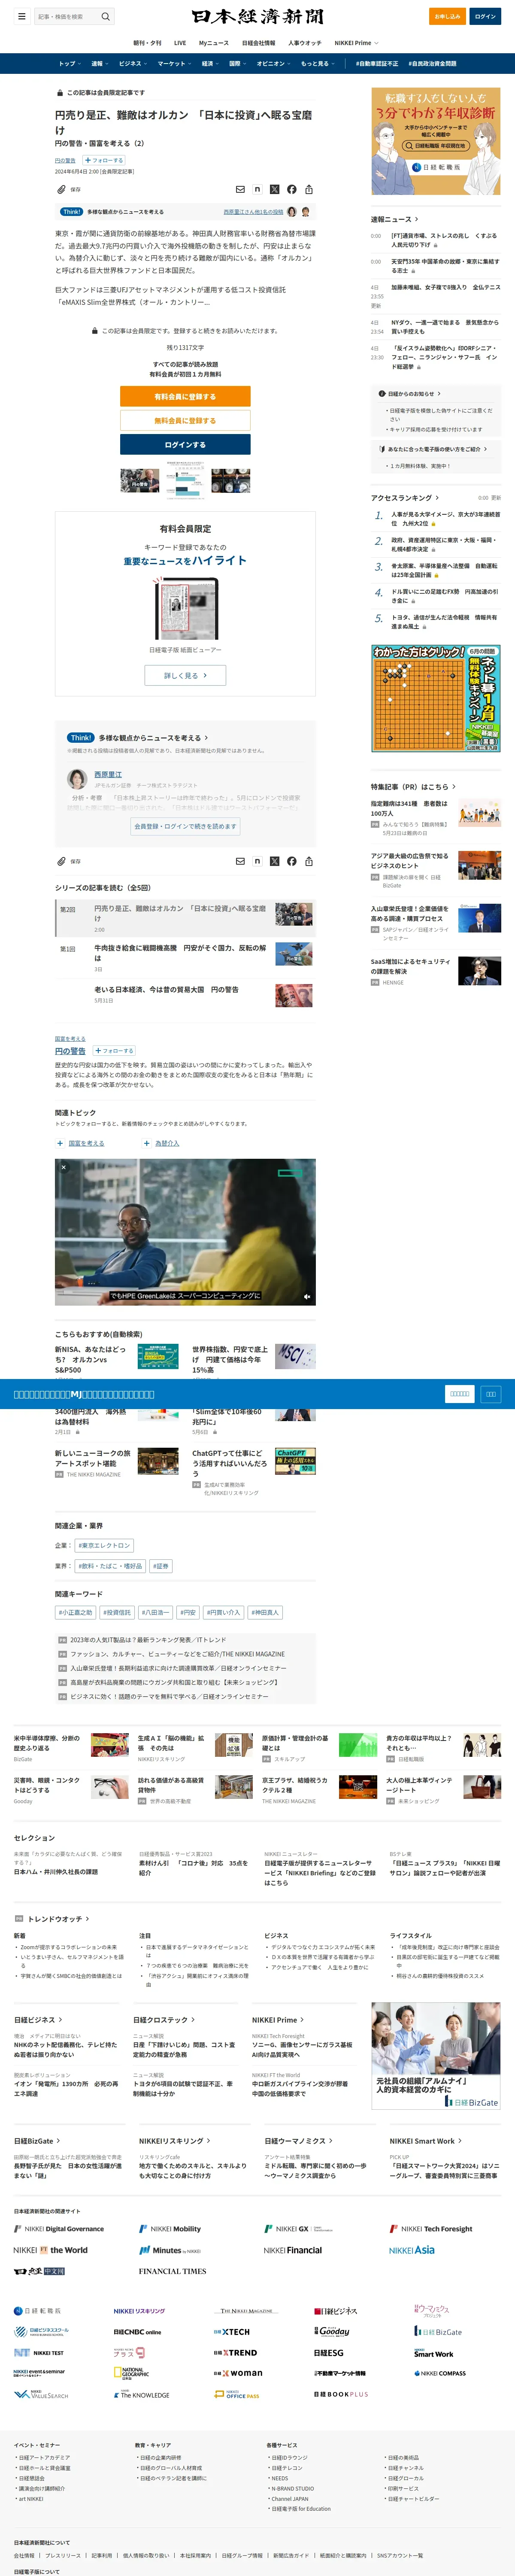Click the orange お申し込み button
Image resolution: width=515 pixels, height=2576 pixels.
coord(447,16)
